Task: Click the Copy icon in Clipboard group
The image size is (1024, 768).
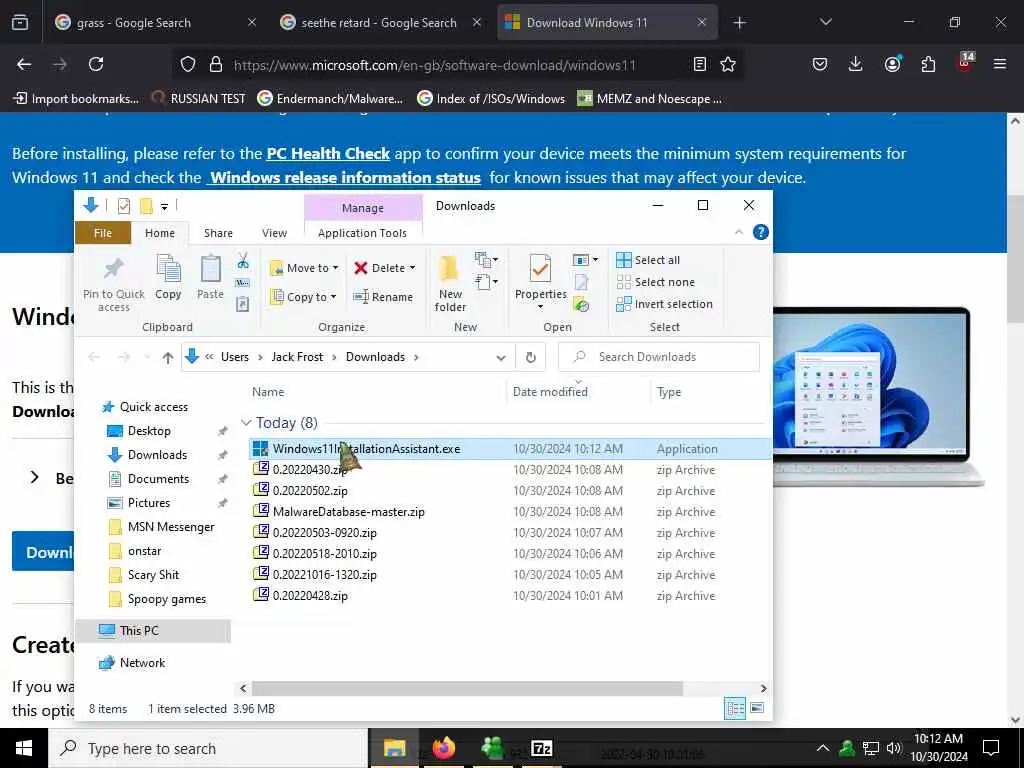Action: pos(168,278)
